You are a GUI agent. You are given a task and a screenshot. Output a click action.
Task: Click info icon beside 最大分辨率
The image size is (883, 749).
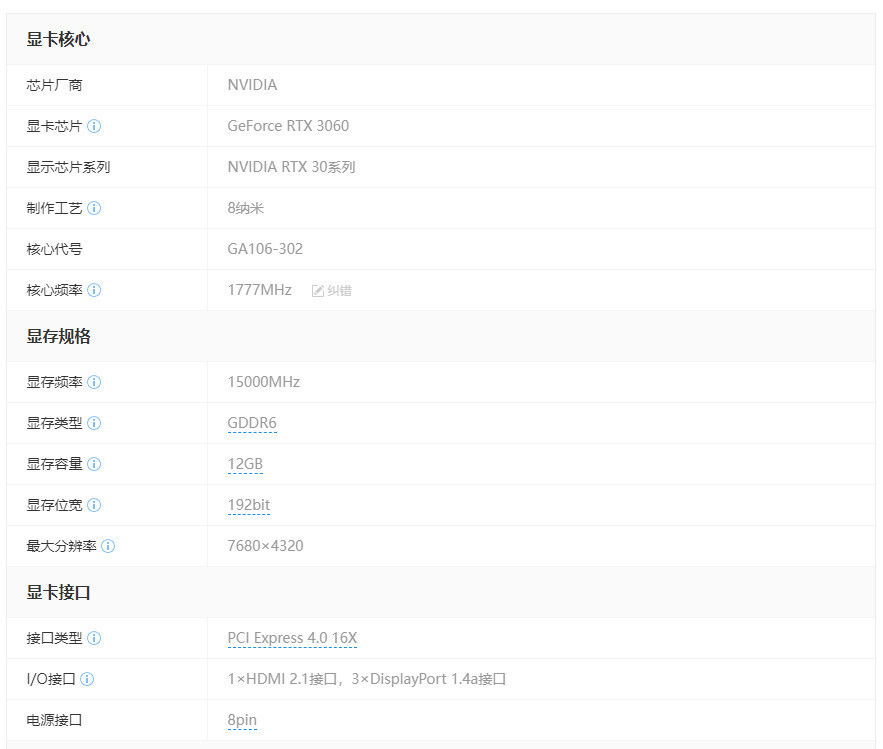pyautogui.click(x=108, y=546)
